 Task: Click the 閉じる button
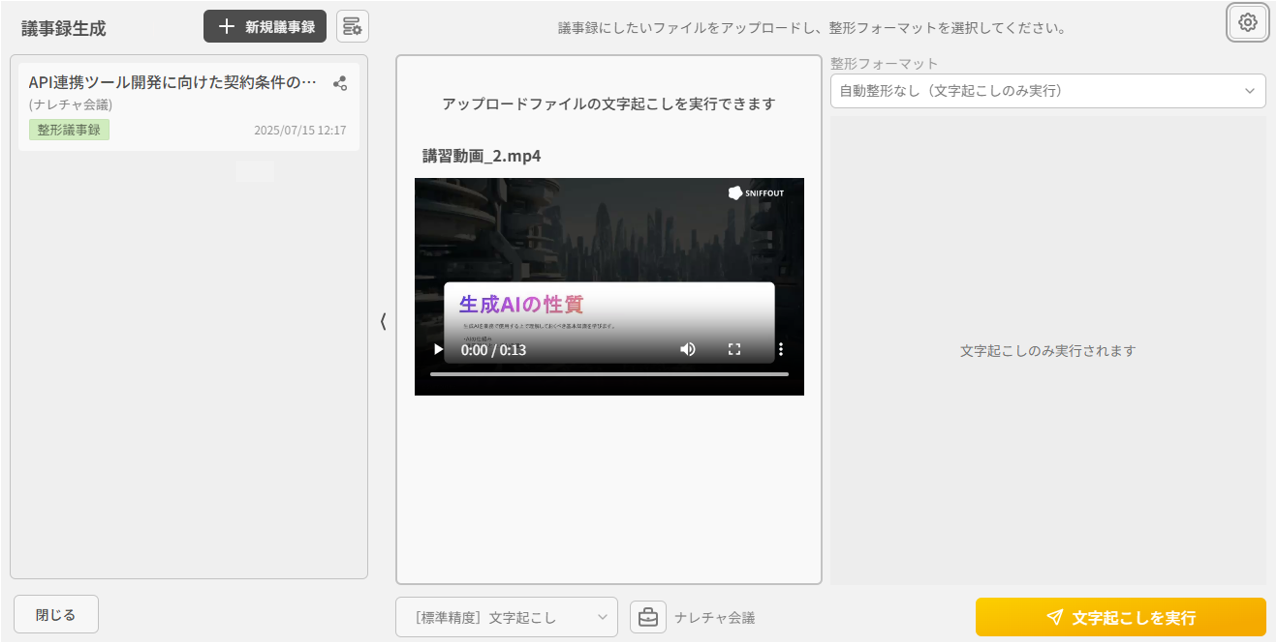coord(56,615)
